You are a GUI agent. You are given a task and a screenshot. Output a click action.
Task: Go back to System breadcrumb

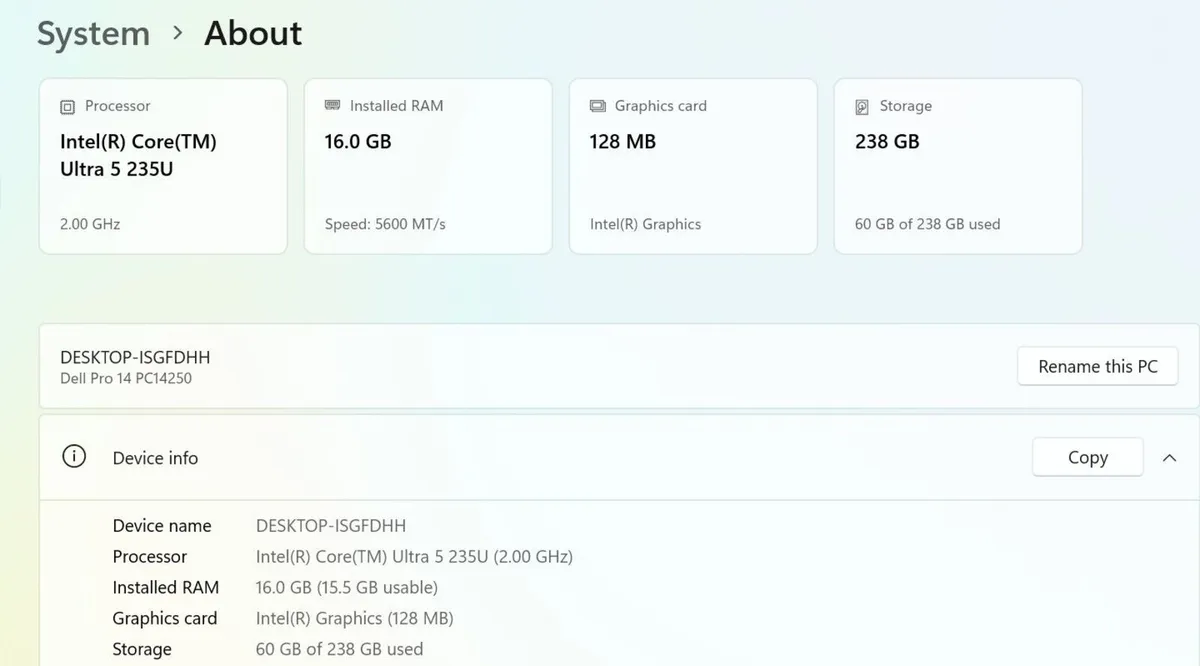[x=93, y=34]
